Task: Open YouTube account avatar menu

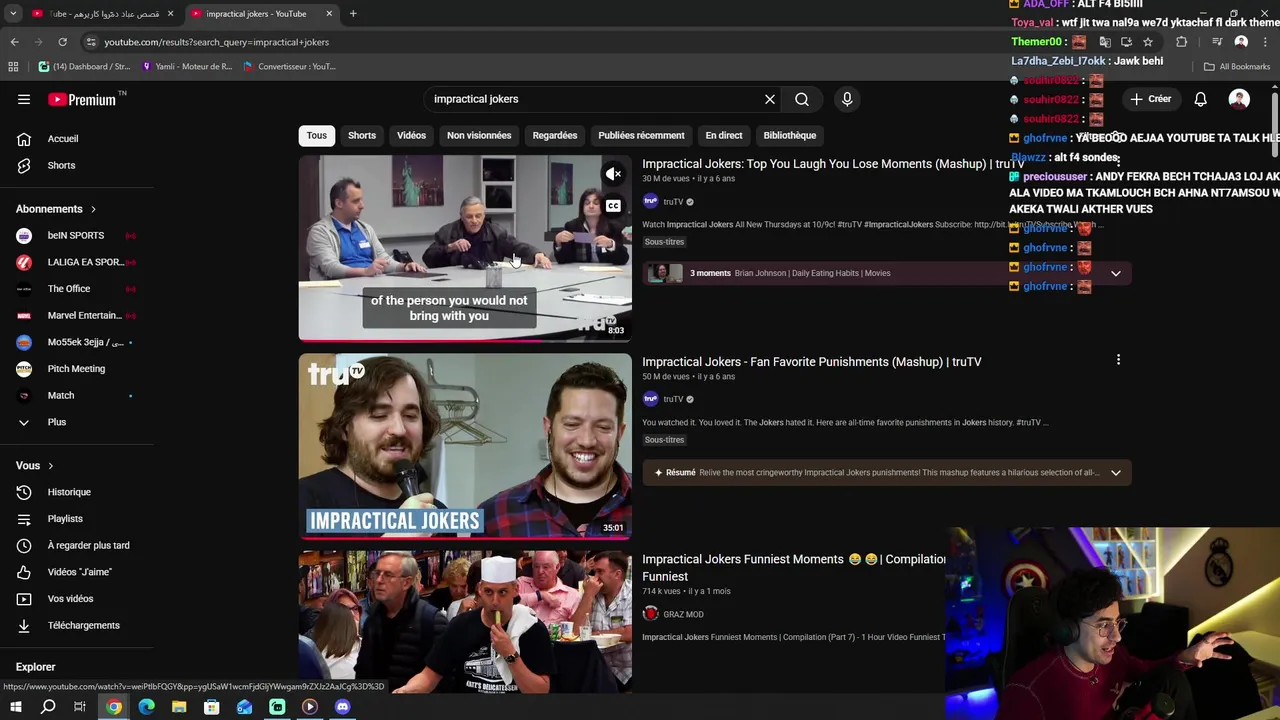Action: 1239,99
